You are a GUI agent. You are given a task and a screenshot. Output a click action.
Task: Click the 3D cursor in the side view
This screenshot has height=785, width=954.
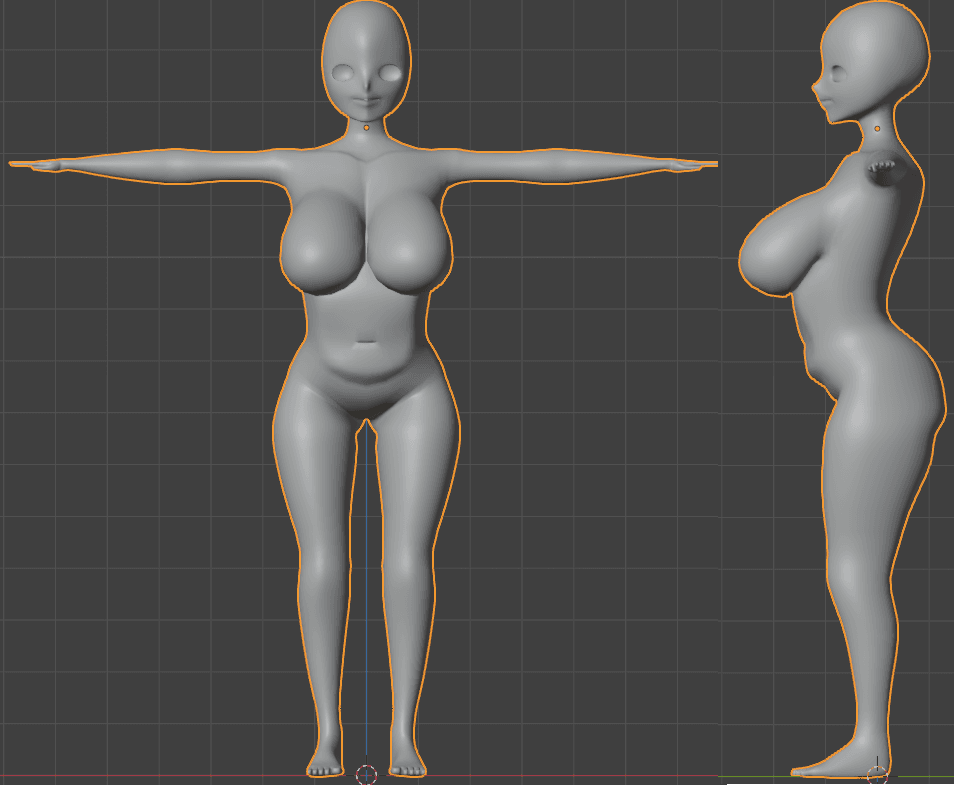click(x=877, y=773)
